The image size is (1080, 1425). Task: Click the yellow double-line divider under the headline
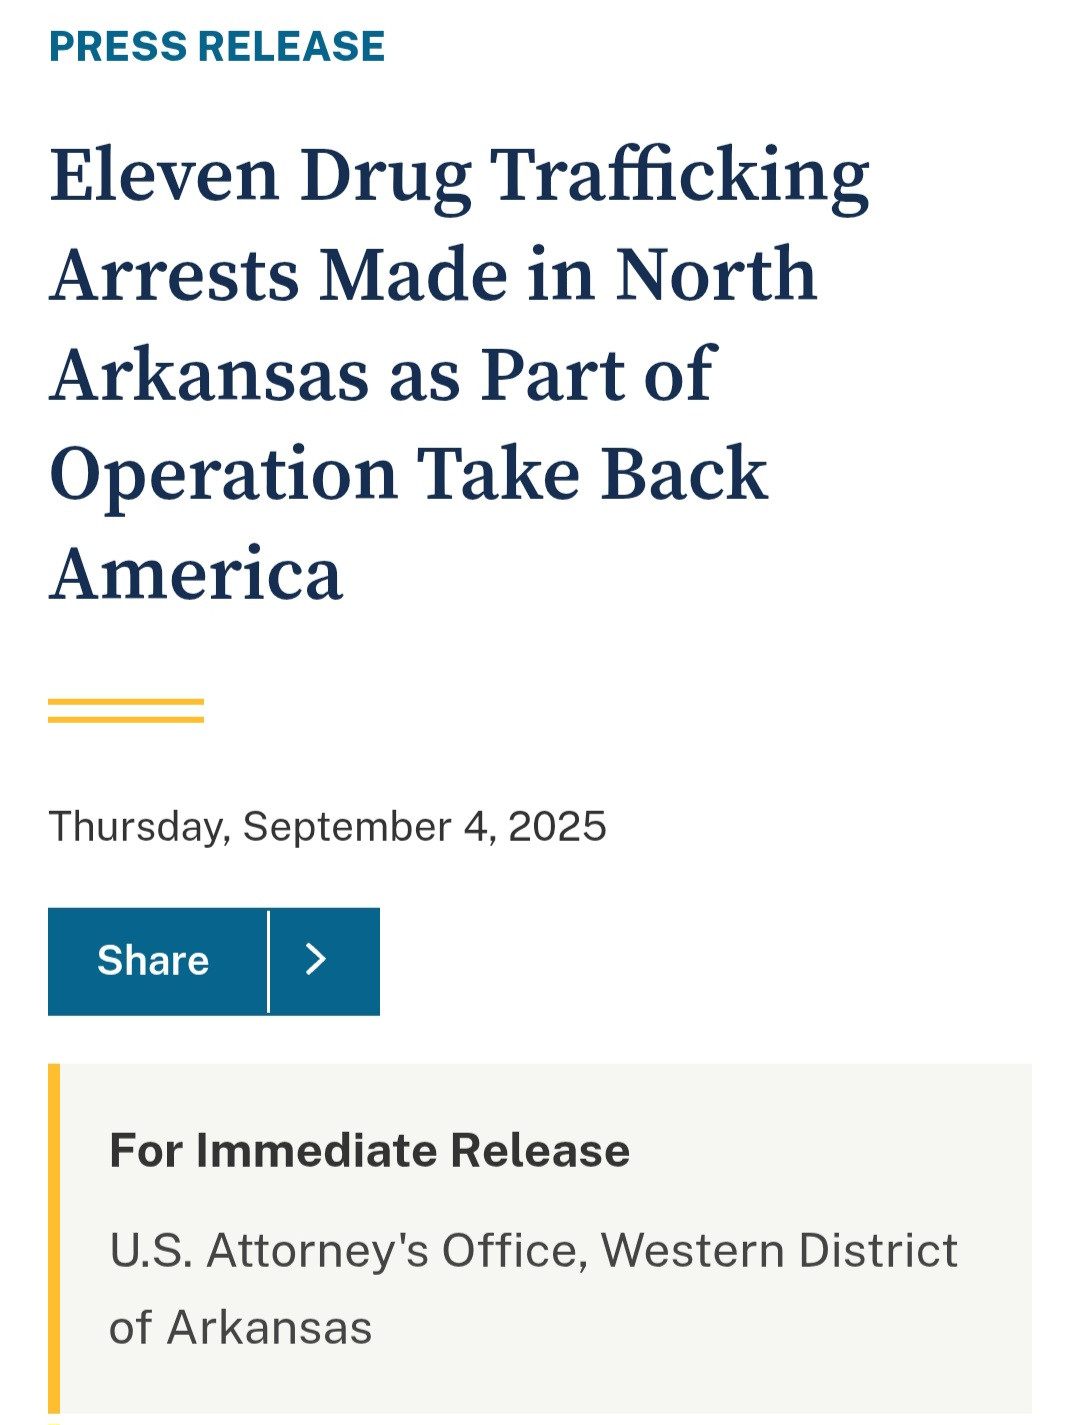coord(126,711)
